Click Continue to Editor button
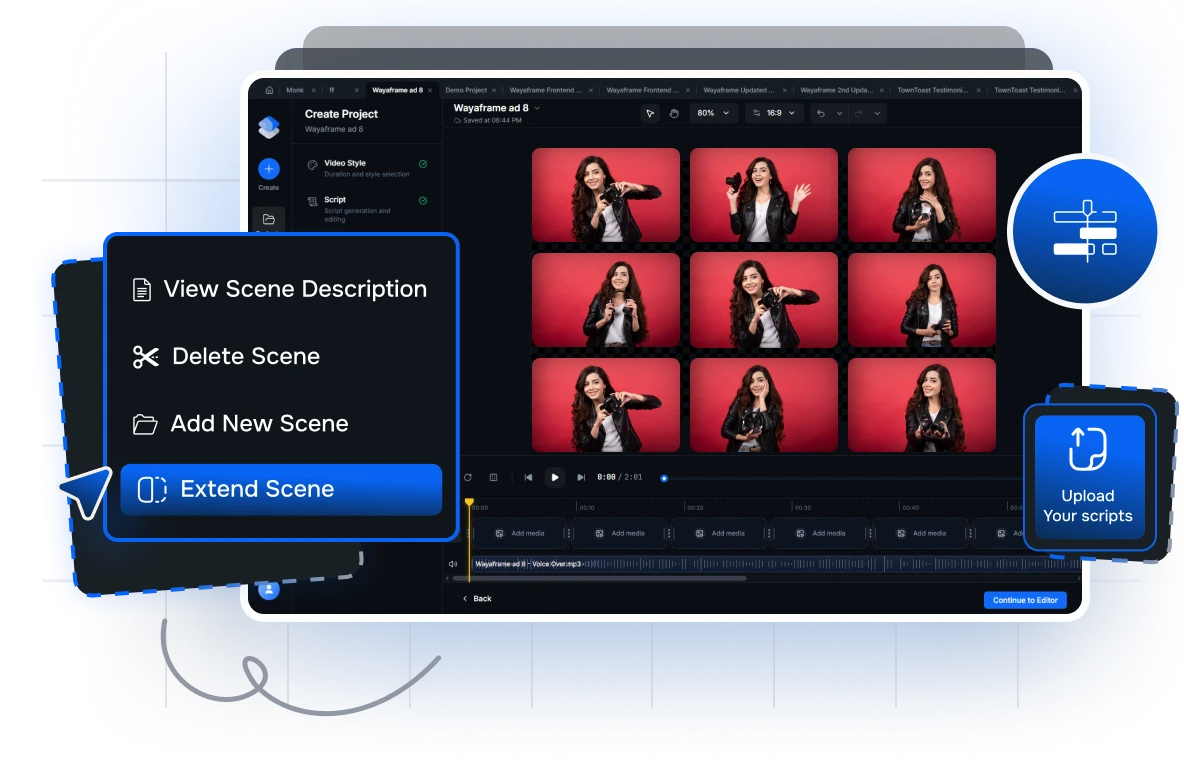The image size is (1184, 760). tap(1024, 600)
